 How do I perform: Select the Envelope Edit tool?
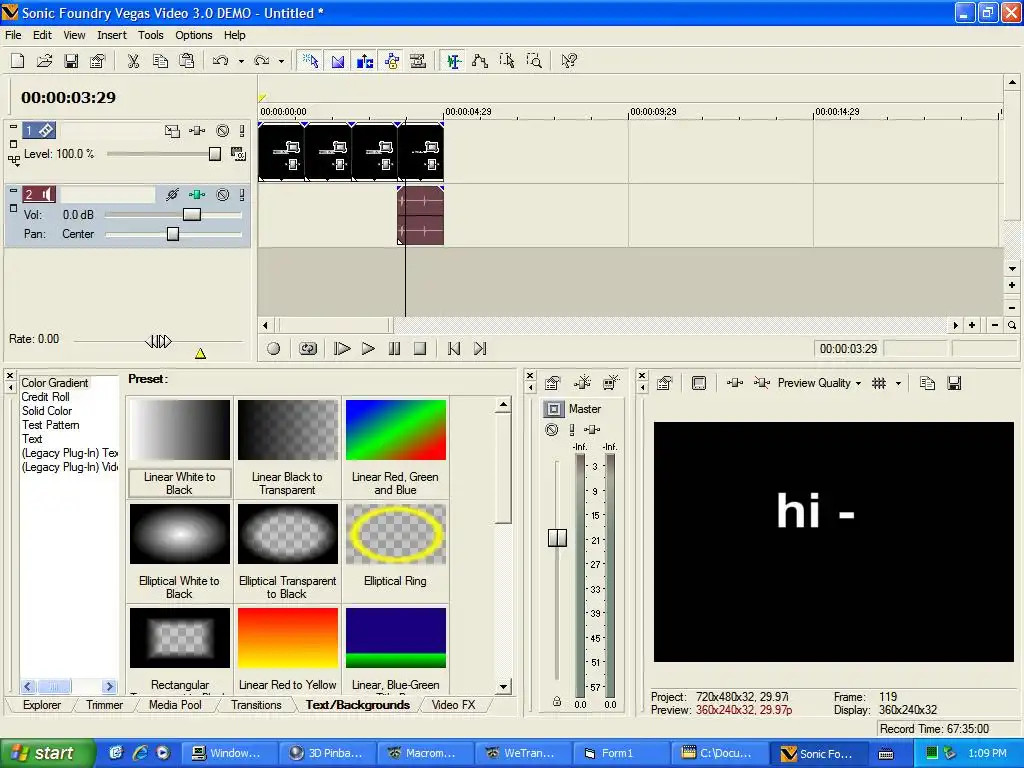point(480,61)
